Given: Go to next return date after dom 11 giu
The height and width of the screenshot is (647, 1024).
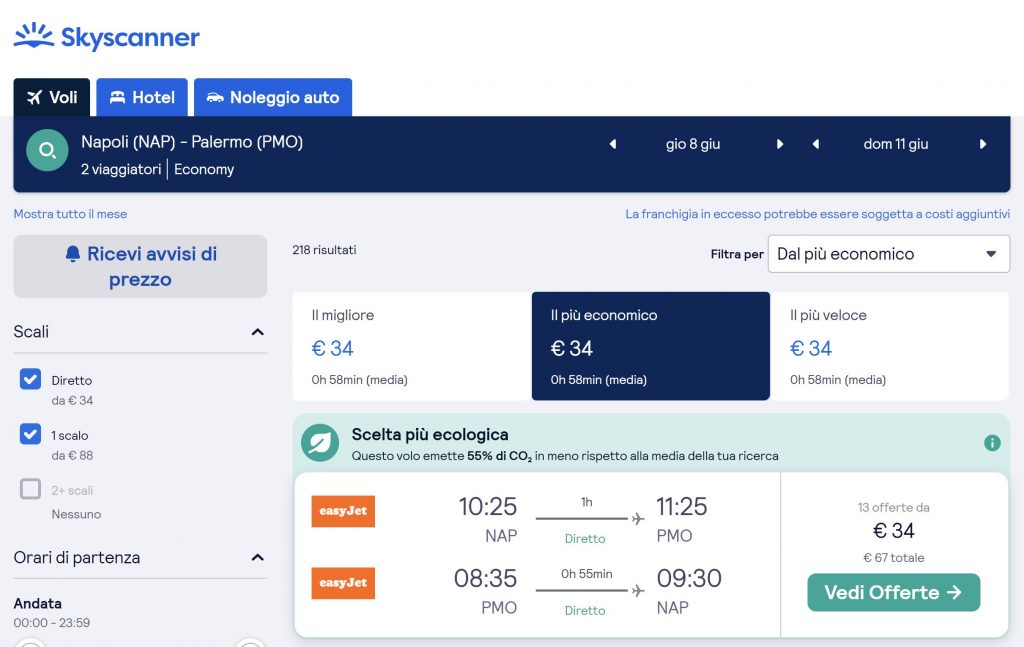Looking at the screenshot, I should click(x=983, y=144).
